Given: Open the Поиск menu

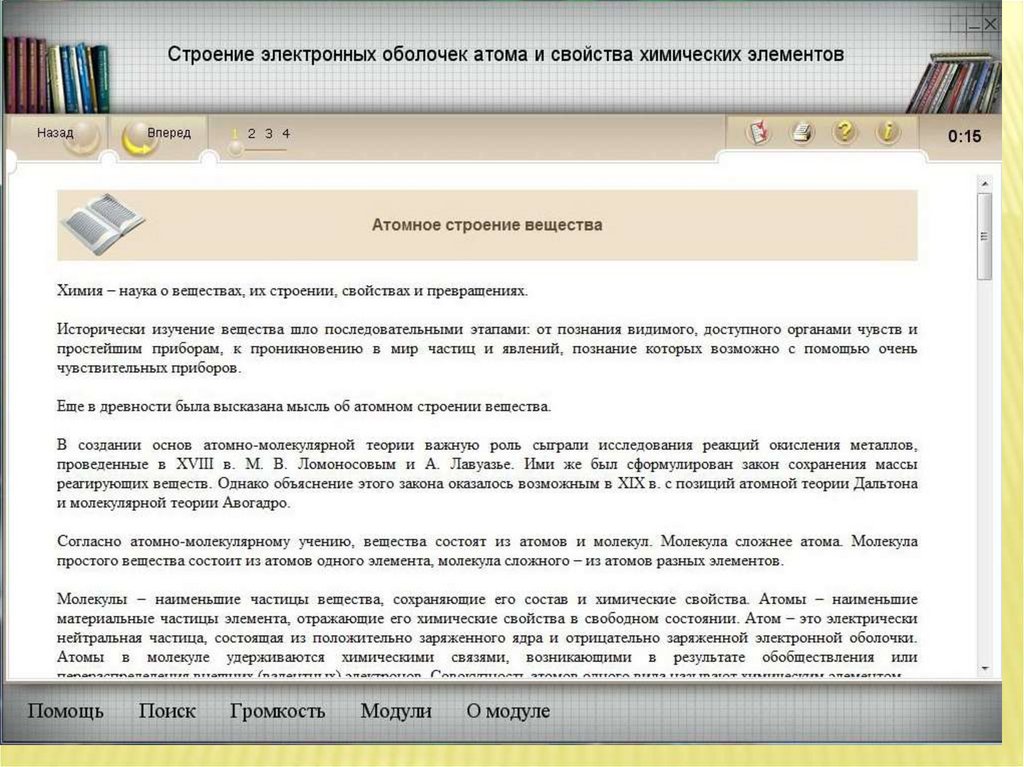Looking at the screenshot, I should click(x=167, y=711).
